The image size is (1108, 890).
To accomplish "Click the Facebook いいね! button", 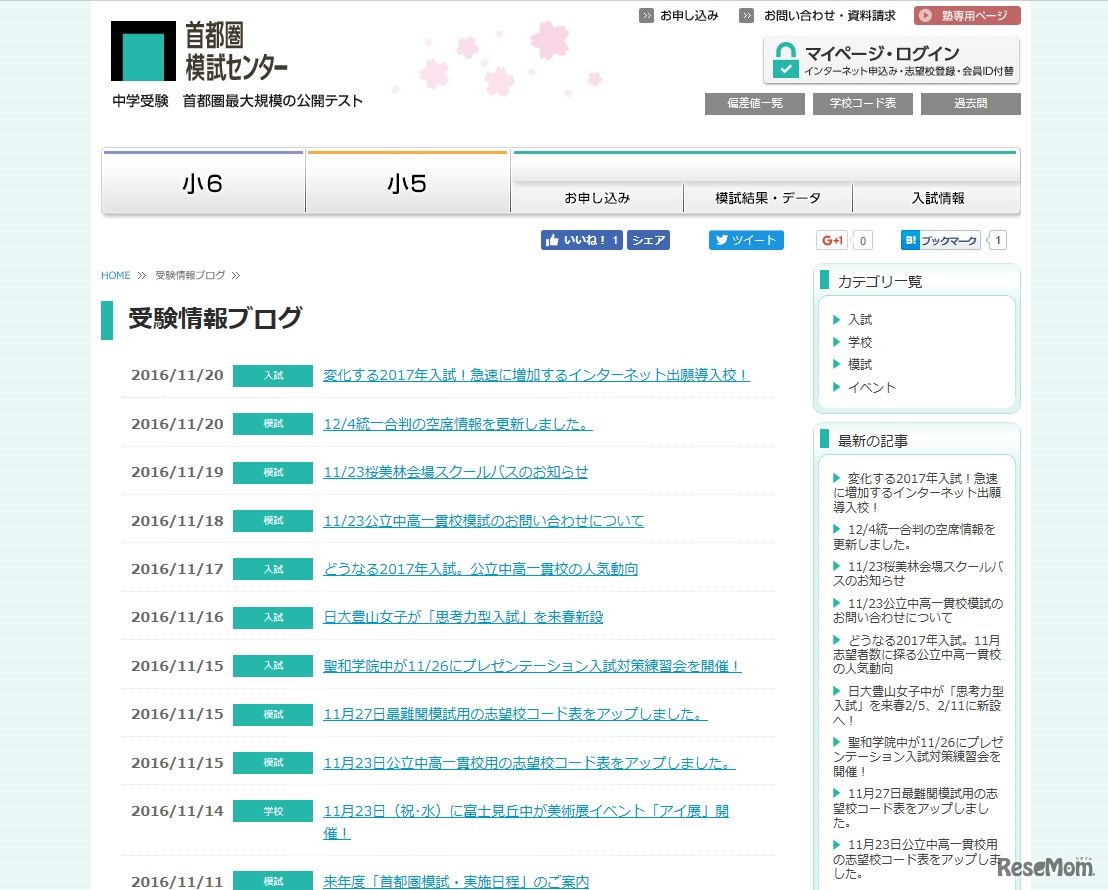I will click(x=581, y=240).
